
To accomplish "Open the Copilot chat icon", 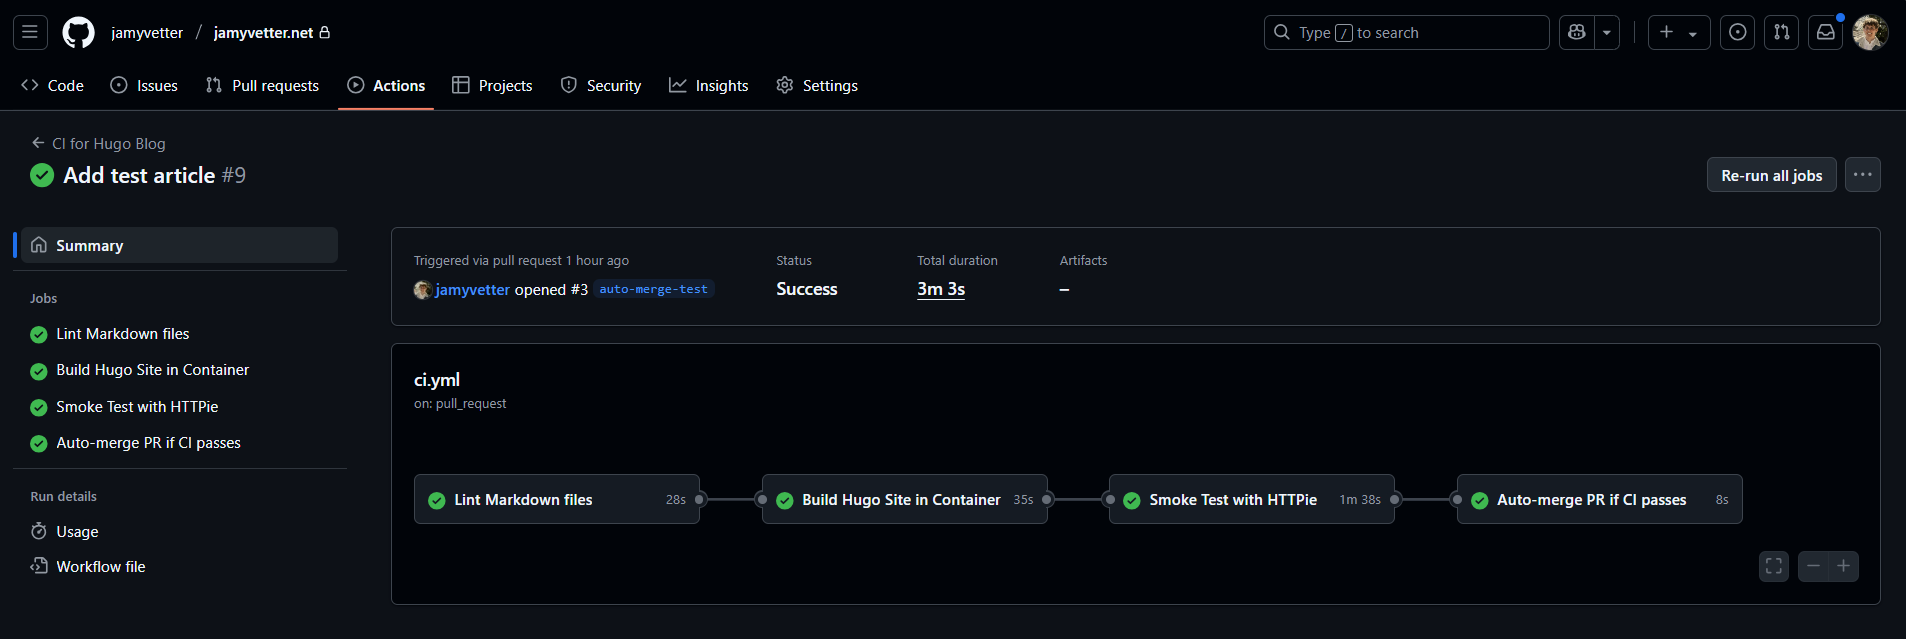I will coord(1577,33).
